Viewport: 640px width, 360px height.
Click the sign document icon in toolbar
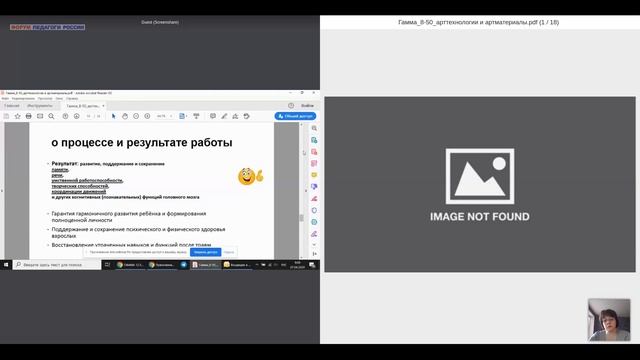click(235, 116)
